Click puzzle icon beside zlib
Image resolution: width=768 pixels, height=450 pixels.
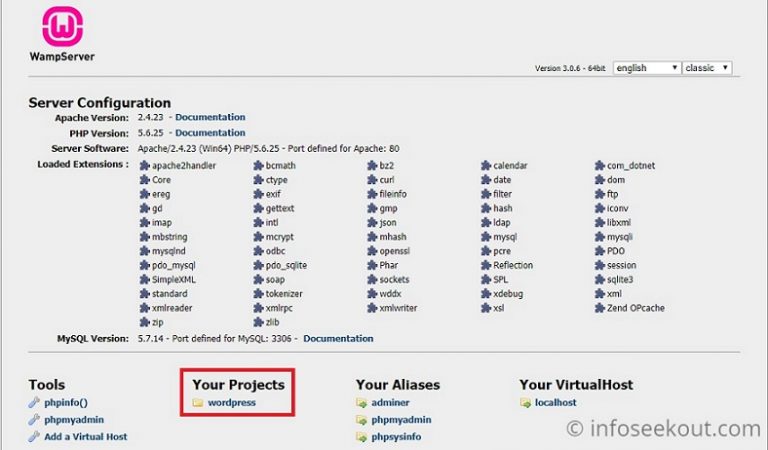pyautogui.click(x=259, y=322)
